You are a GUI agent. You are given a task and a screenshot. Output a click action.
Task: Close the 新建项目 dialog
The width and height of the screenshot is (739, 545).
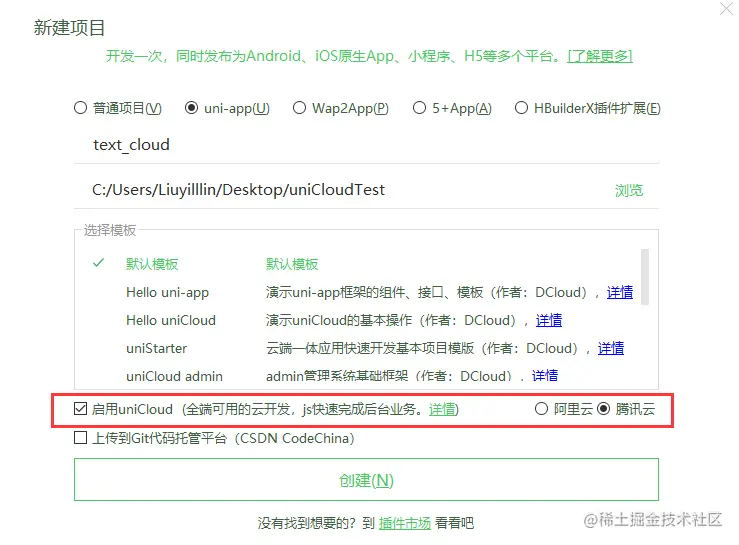tap(726, 8)
